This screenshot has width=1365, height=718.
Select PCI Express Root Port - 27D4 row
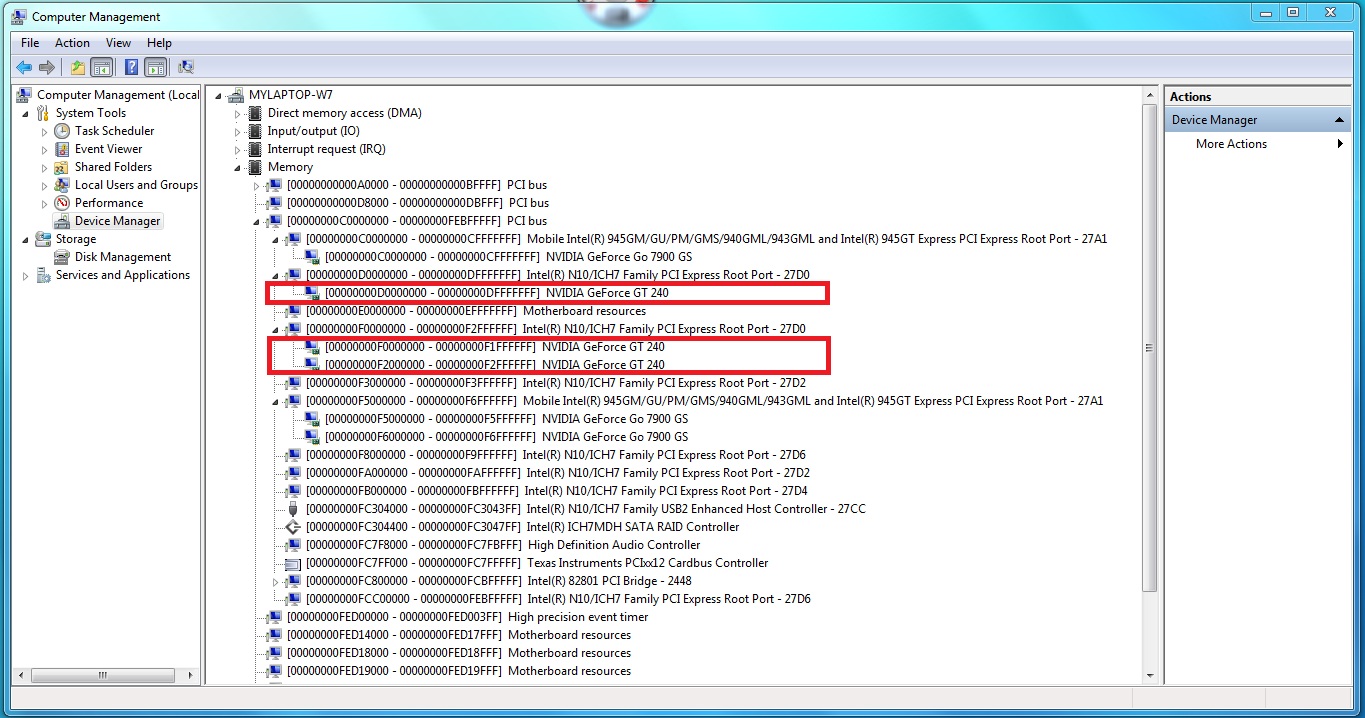[555, 491]
